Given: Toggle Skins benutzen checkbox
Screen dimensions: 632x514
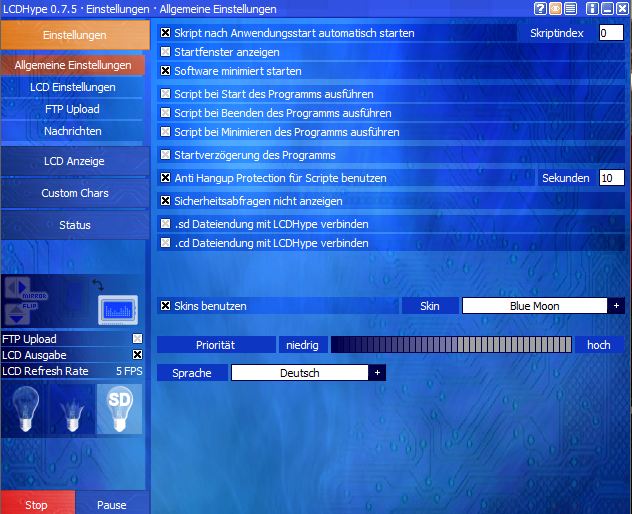Looking at the screenshot, I should tap(165, 306).
